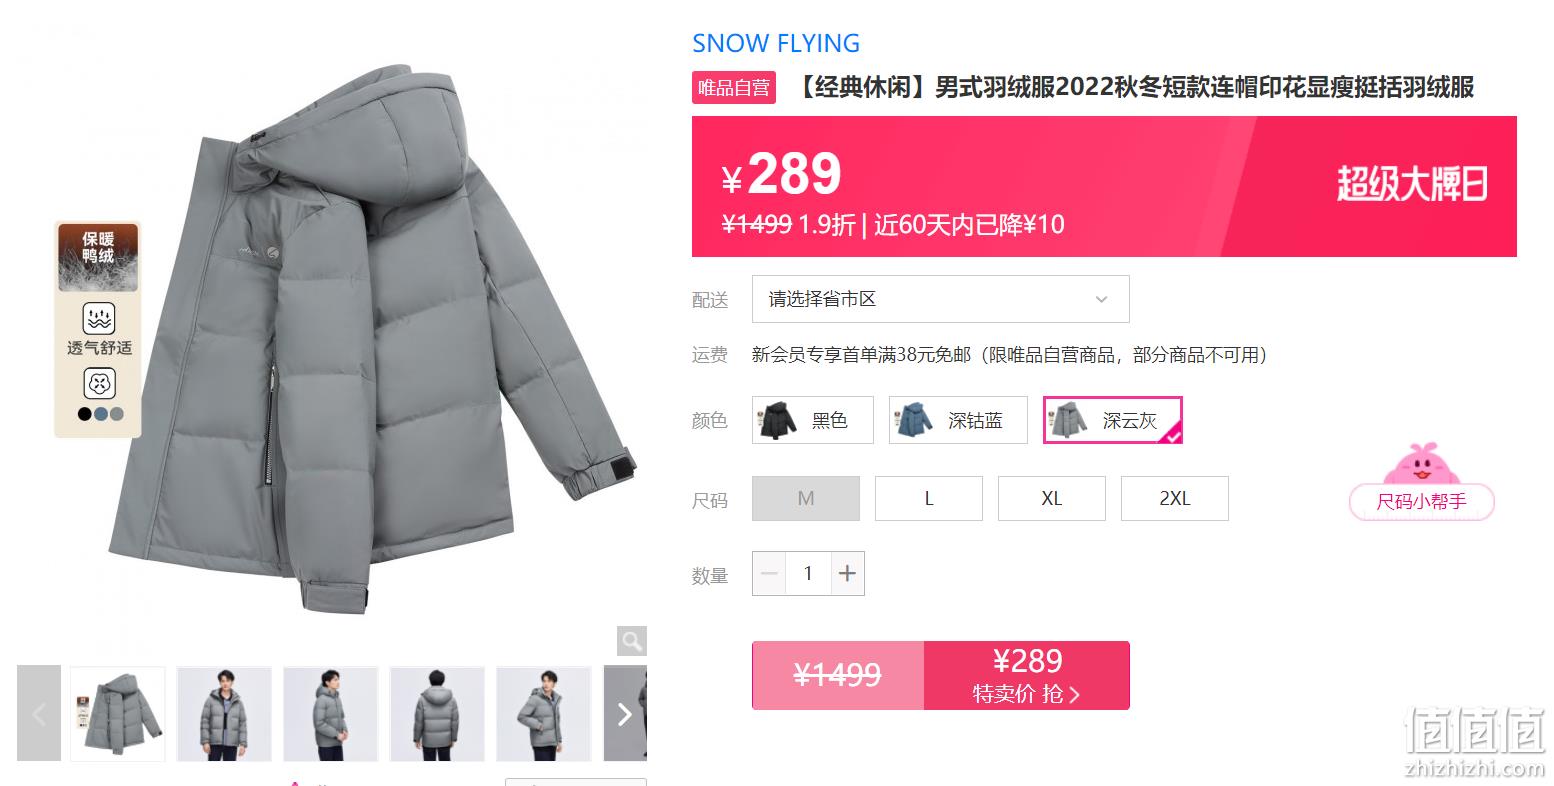Choose size 2XL
The height and width of the screenshot is (786, 1554).
(1175, 498)
